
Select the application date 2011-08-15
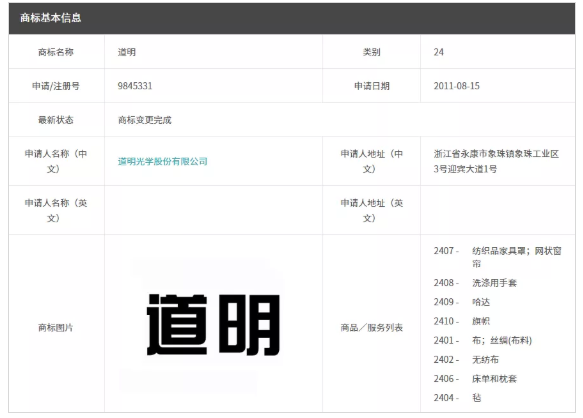(457, 86)
